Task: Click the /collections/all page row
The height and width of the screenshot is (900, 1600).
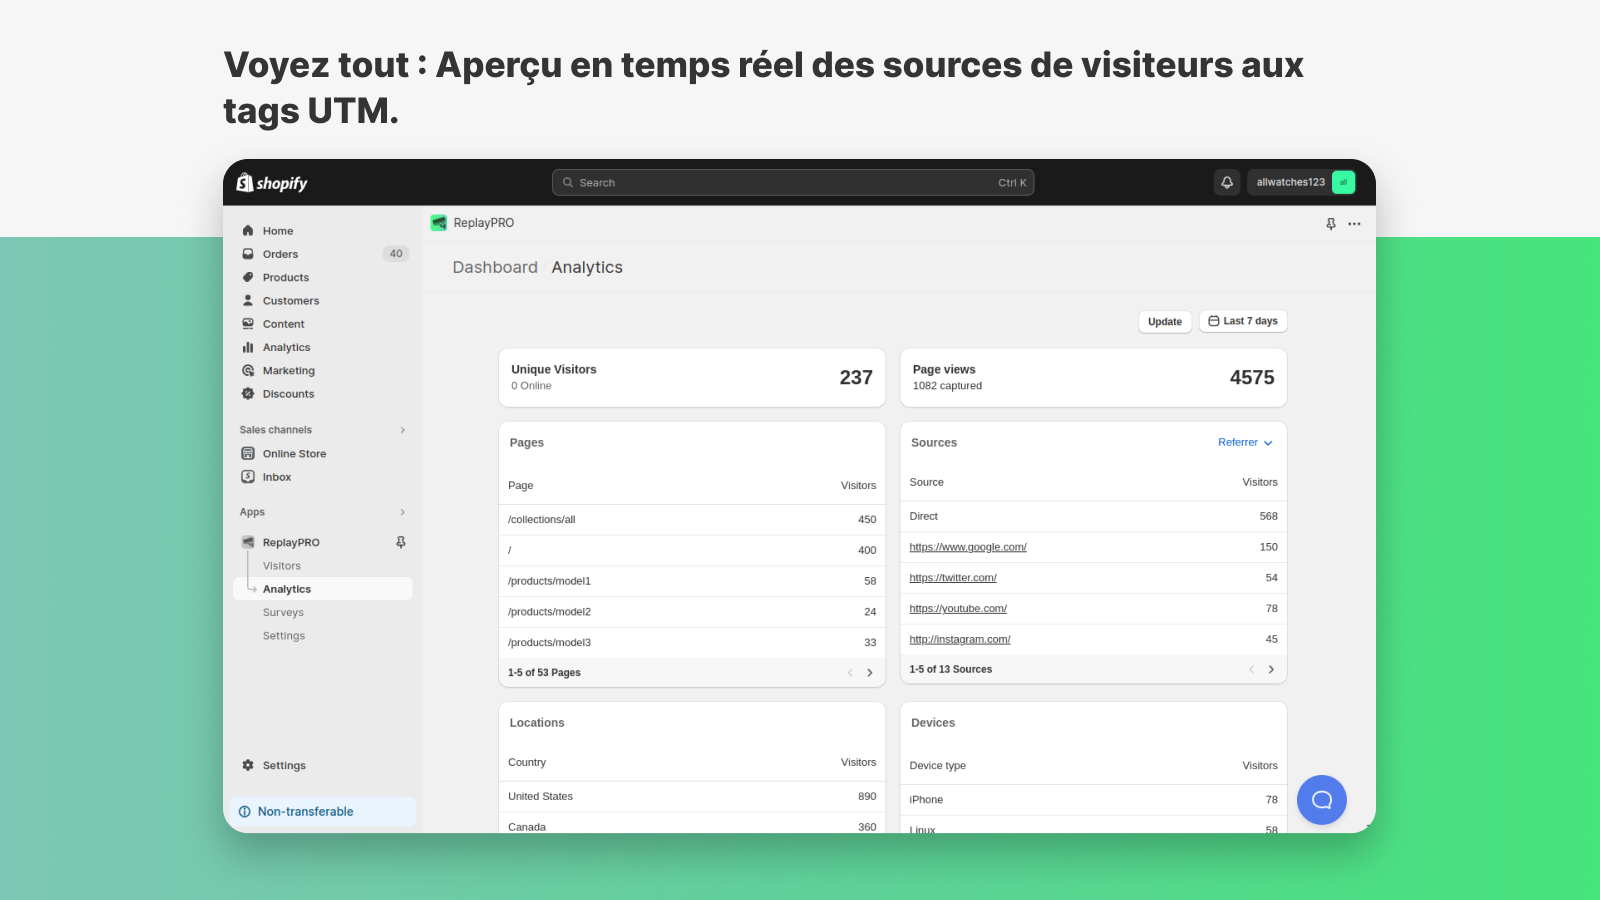Action: (x=692, y=520)
